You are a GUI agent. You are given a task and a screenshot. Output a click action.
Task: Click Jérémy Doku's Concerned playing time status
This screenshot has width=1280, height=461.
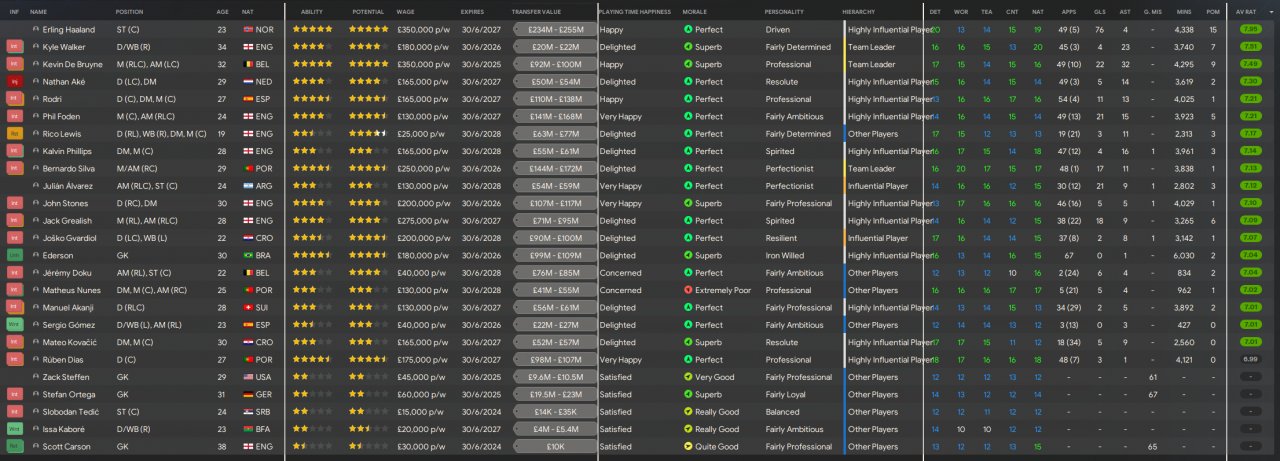pos(622,273)
